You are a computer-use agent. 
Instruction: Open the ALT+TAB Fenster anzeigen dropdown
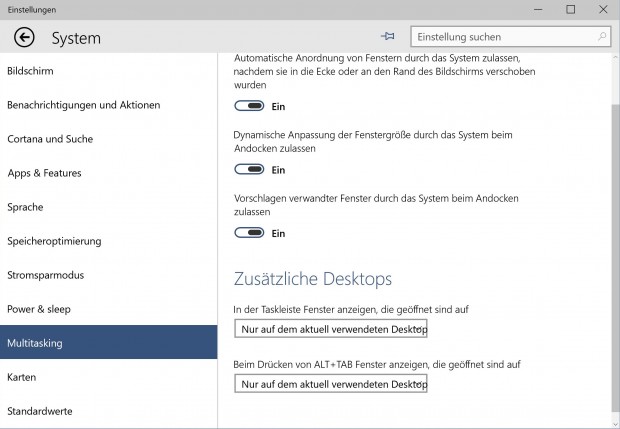pos(331,384)
